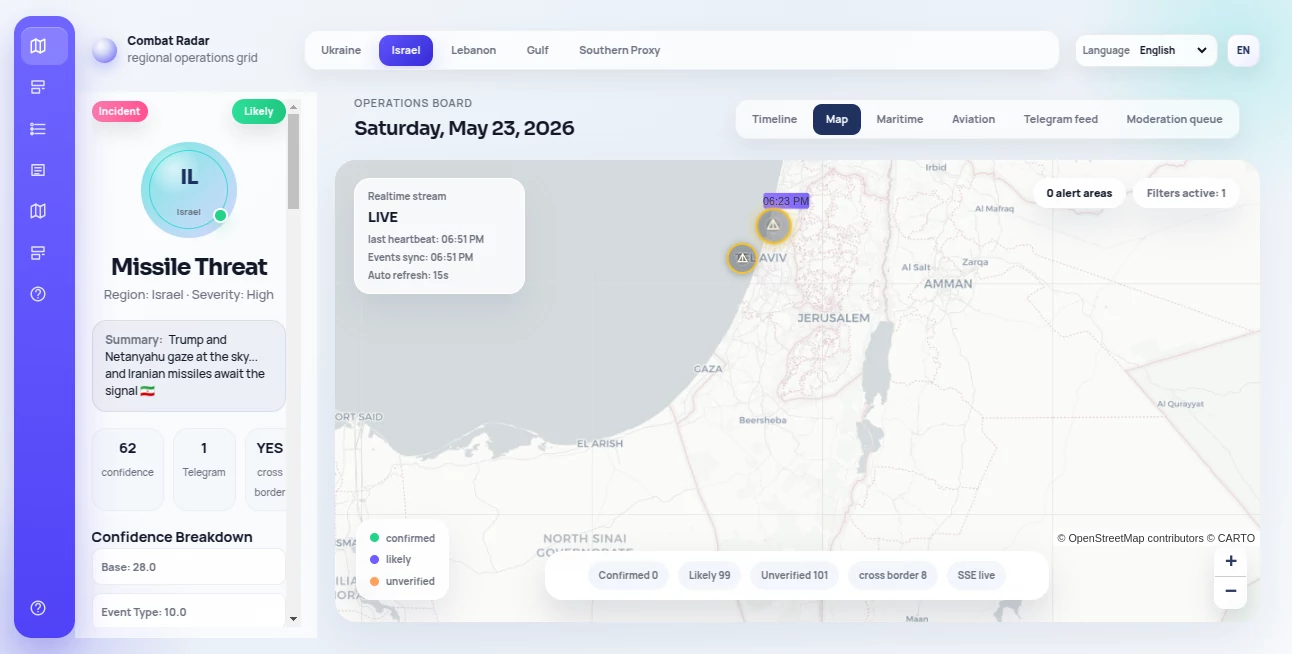This screenshot has width=1292, height=654.
Task: Click the GAZA label on map
Action: [x=708, y=369]
